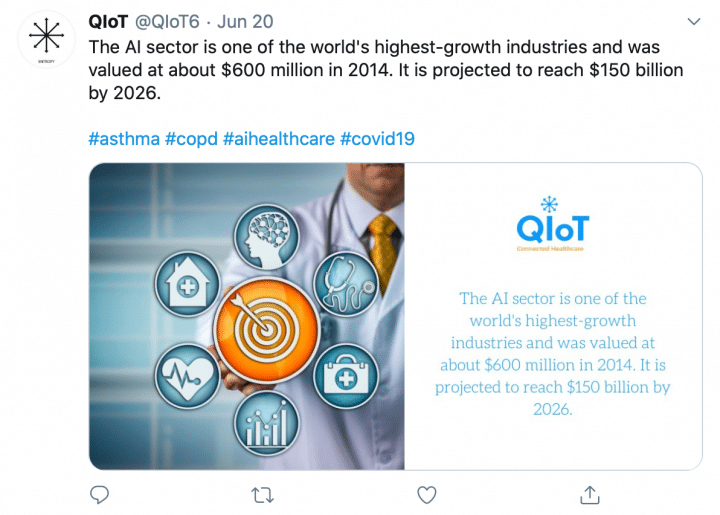
Task: Follow the #aihealthcare hashtag link
Action: (279, 138)
